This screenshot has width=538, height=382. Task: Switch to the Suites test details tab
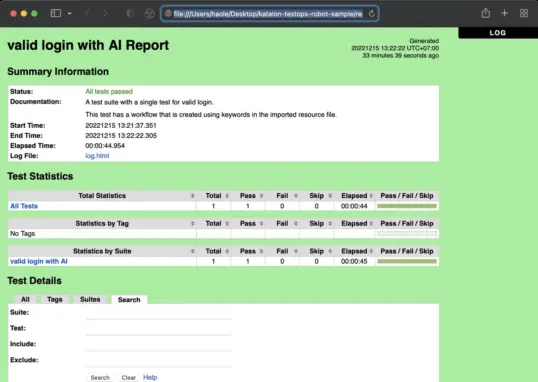pyautogui.click(x=90, y=299)
